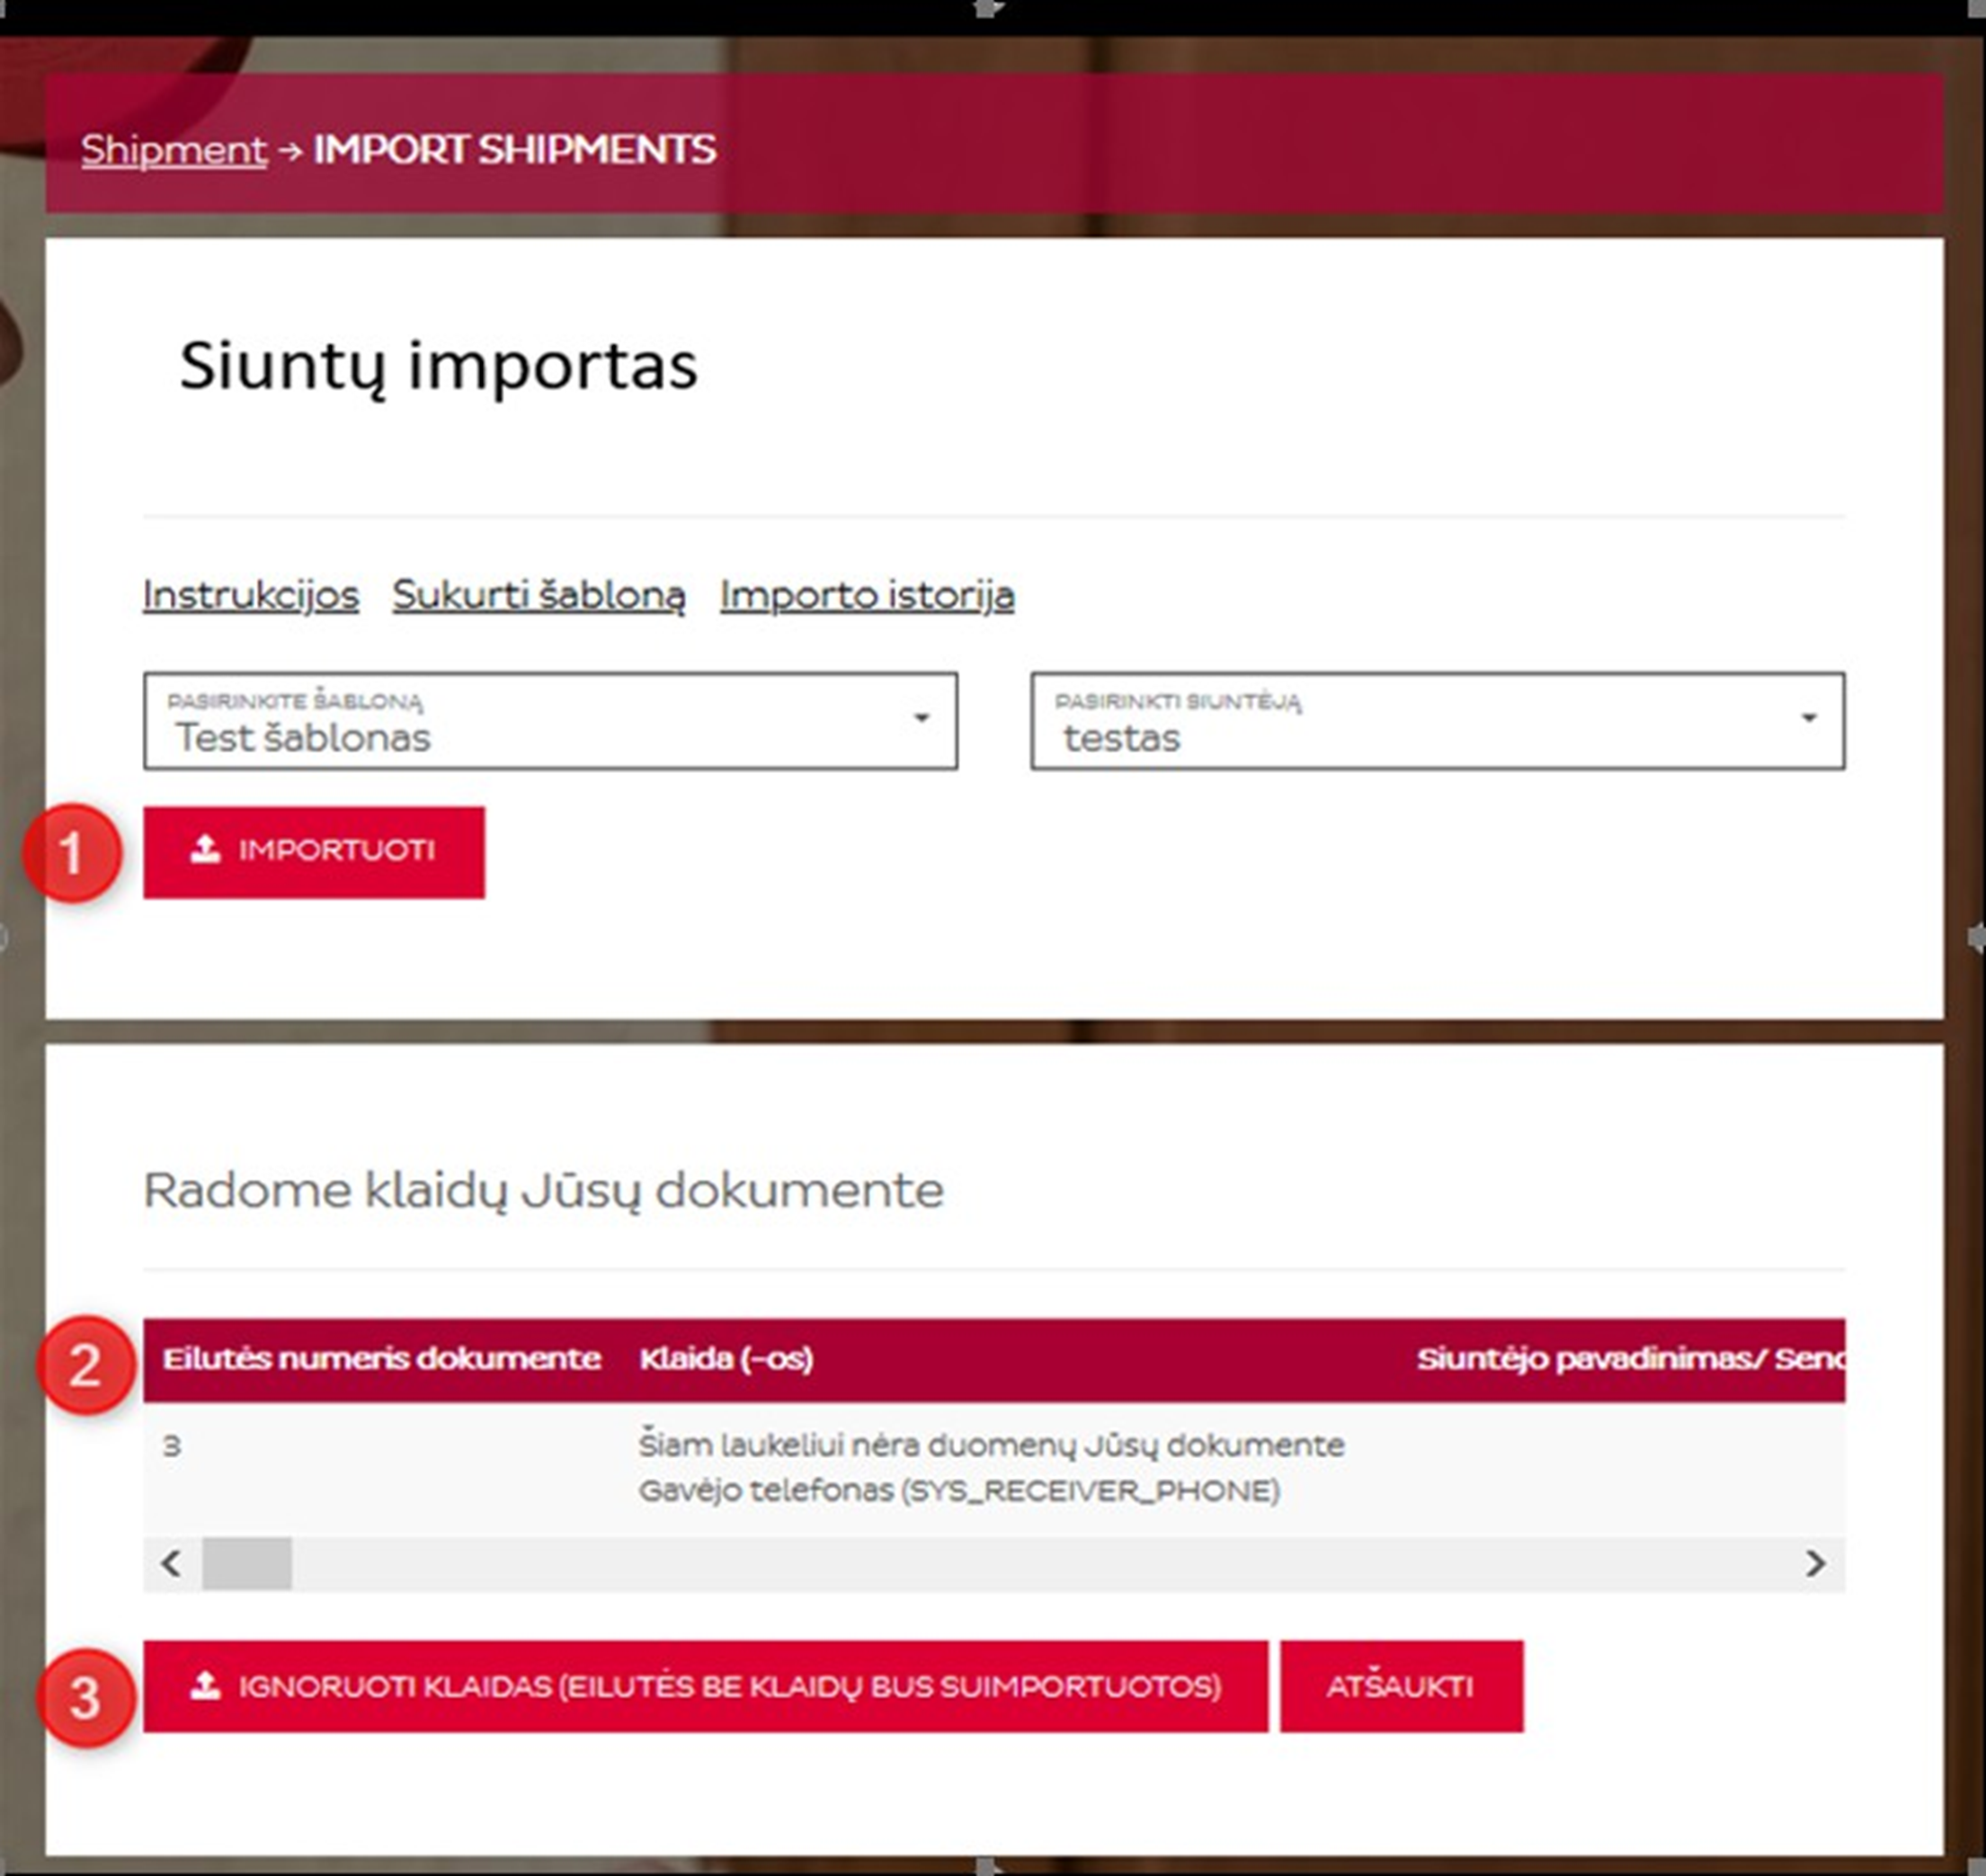Click red step marker number 3
The image size is (1986, 1876).
coord(85,1698)
